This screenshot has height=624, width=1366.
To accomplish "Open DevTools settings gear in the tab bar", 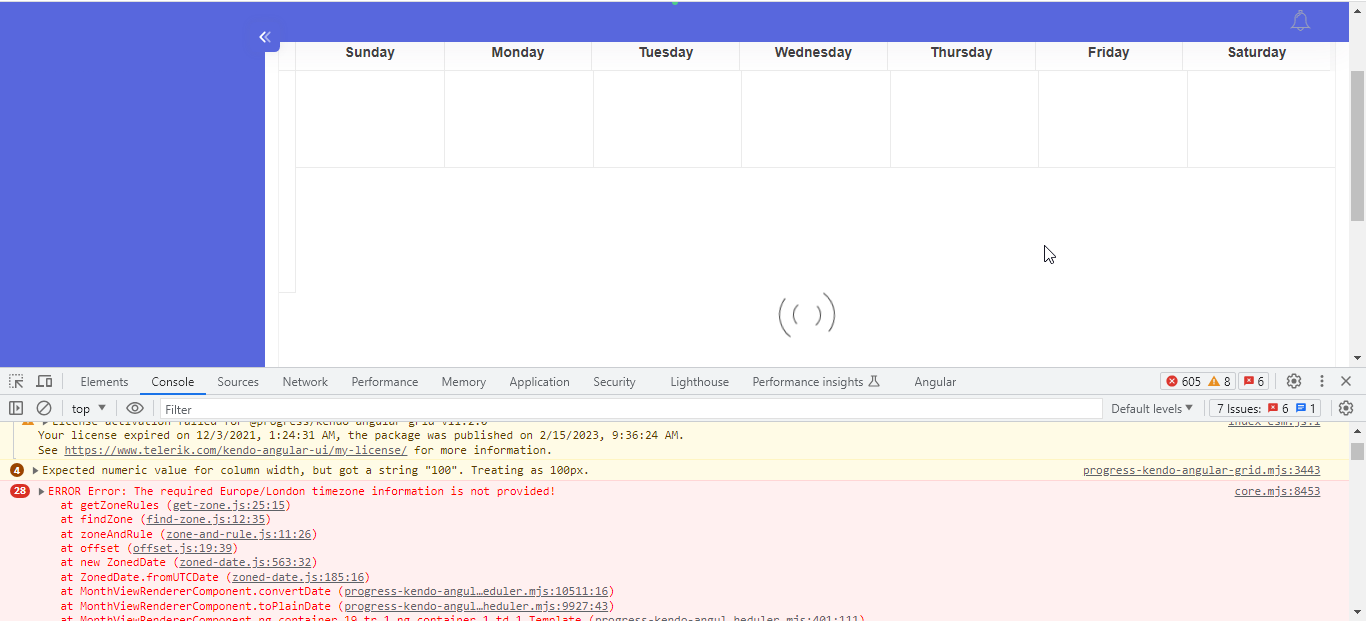I will pos(1294,381).
